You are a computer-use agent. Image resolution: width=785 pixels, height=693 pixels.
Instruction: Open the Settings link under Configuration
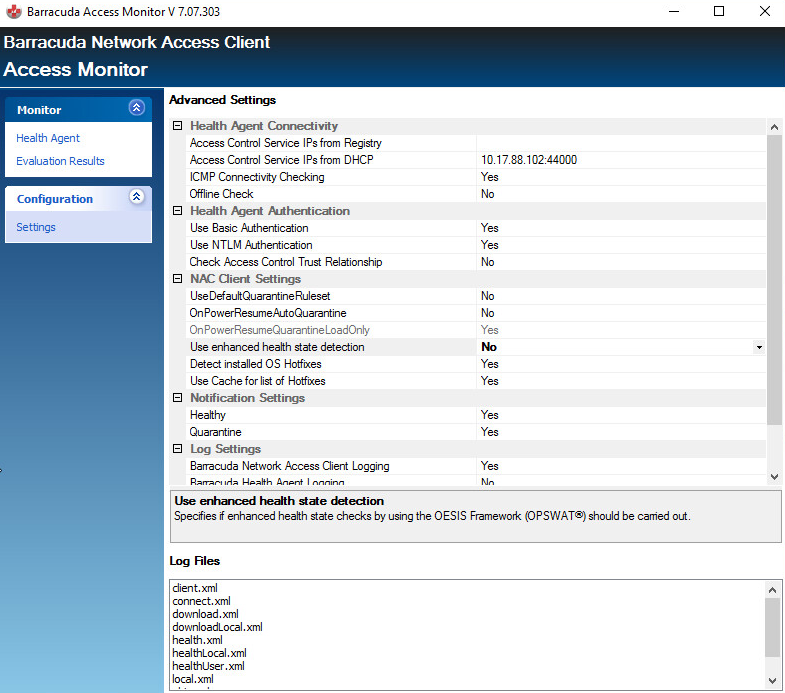click(x=36, y=227)
